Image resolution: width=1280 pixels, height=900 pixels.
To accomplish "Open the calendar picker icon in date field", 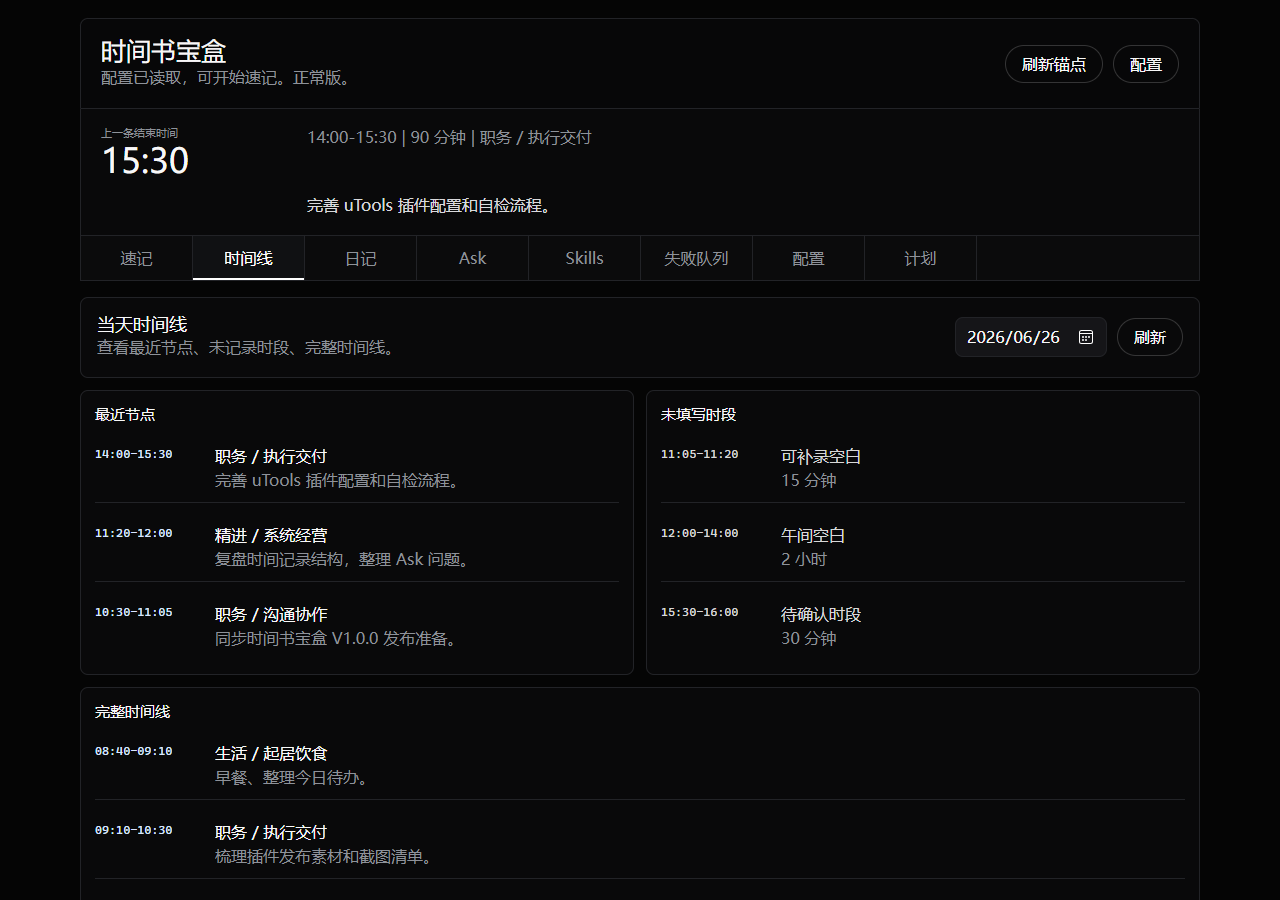I will point(1086,337).
